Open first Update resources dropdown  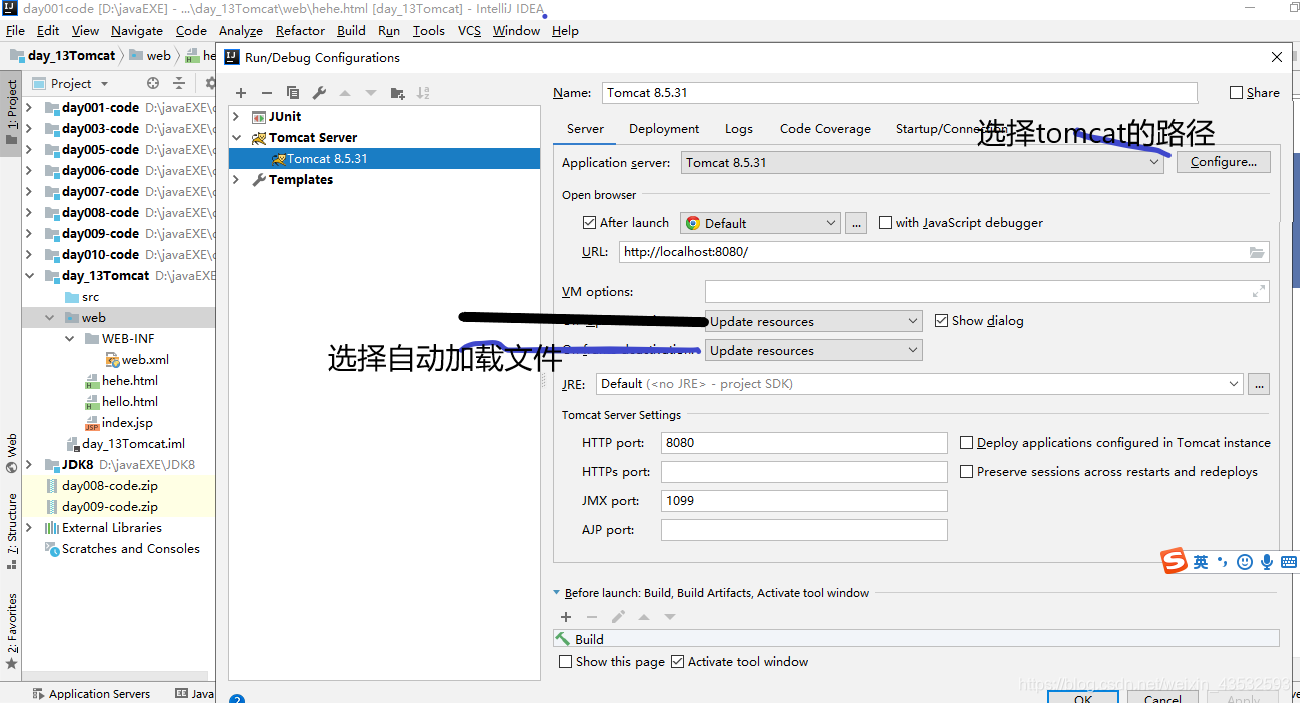point(814,321)
